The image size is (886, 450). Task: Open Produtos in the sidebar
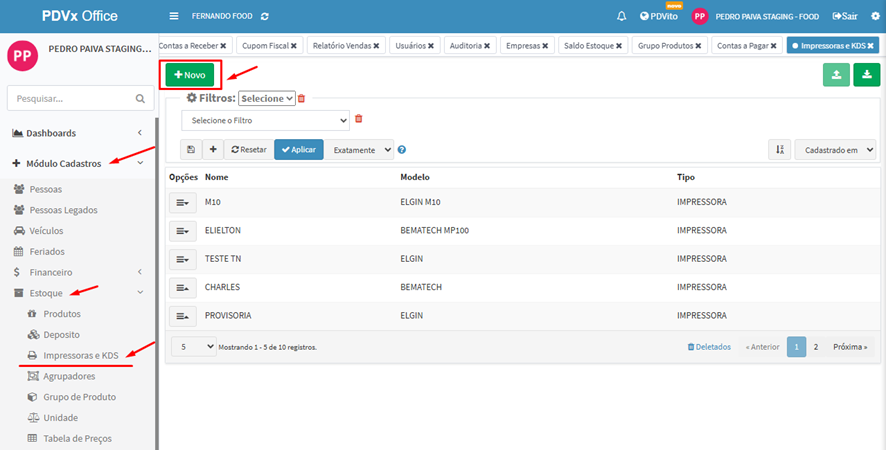(x=62, y=314)
